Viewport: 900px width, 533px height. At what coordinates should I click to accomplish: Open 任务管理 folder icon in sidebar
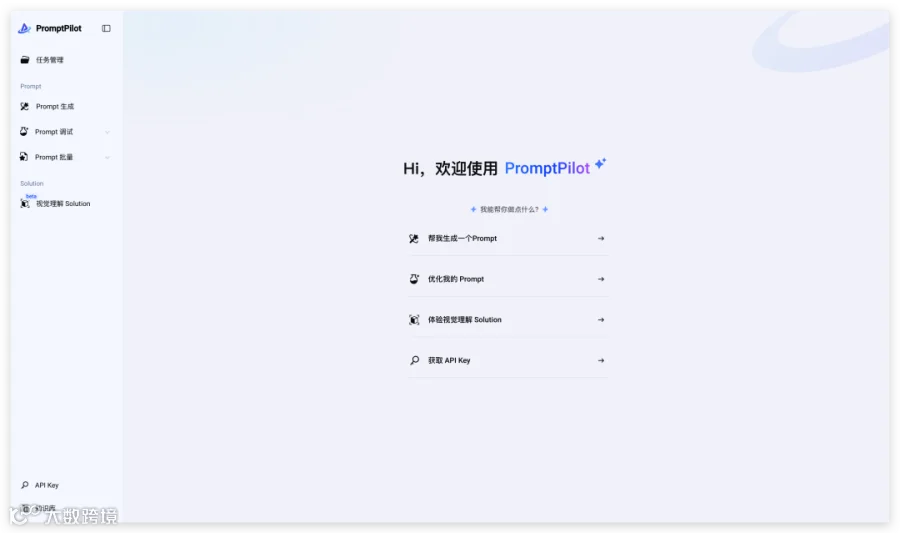(25, 60)
